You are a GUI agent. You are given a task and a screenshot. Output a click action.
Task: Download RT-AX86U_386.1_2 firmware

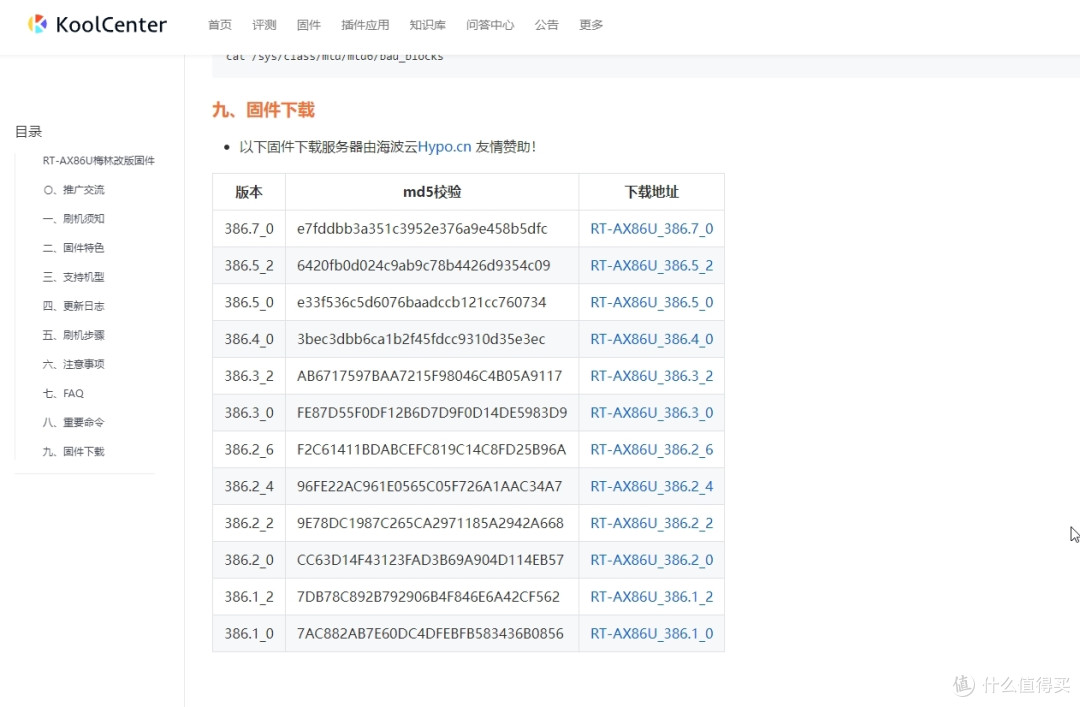pos(652,597)
